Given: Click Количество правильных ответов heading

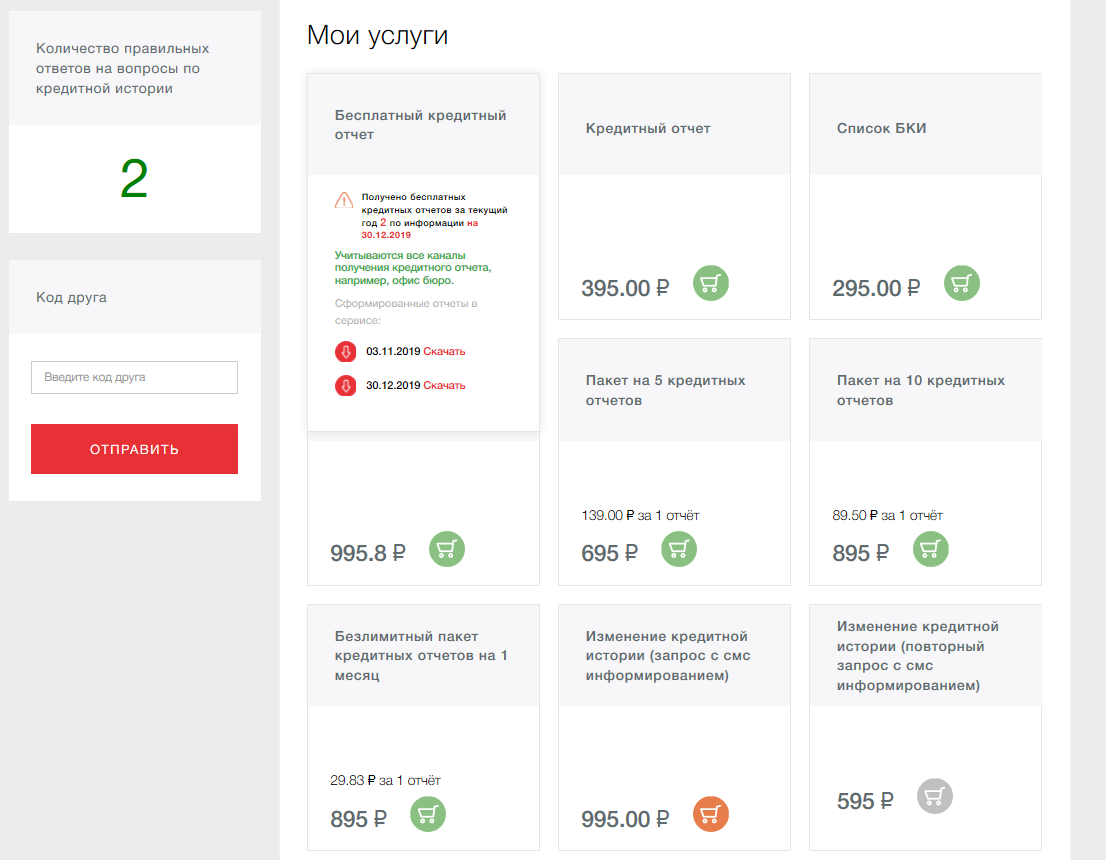Looking at the screenshot, I should [x=123, y=68].
